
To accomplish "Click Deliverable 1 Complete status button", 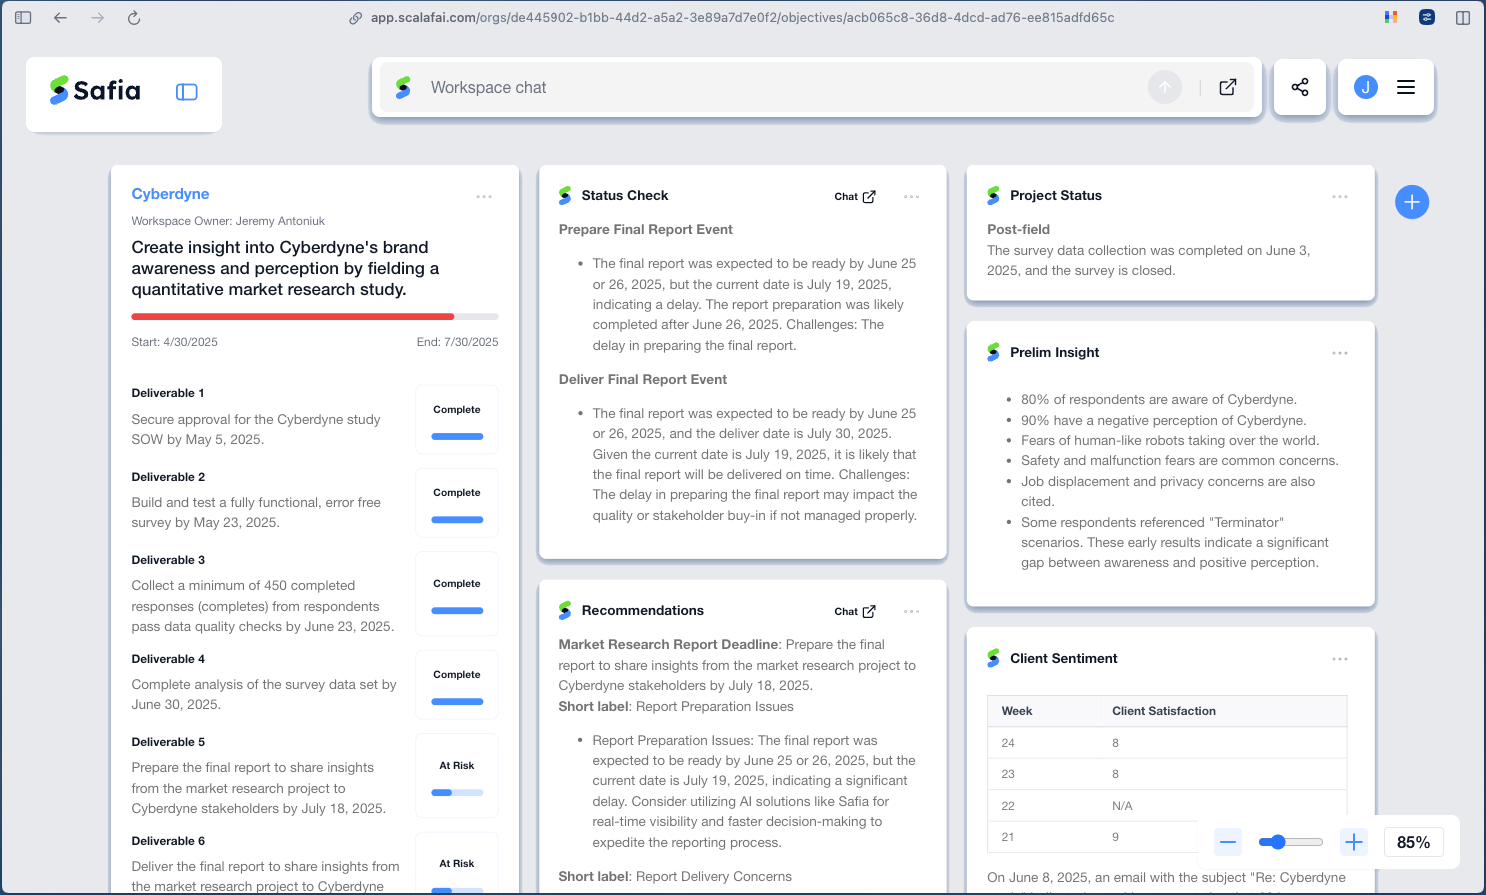I will pos(457,420).
